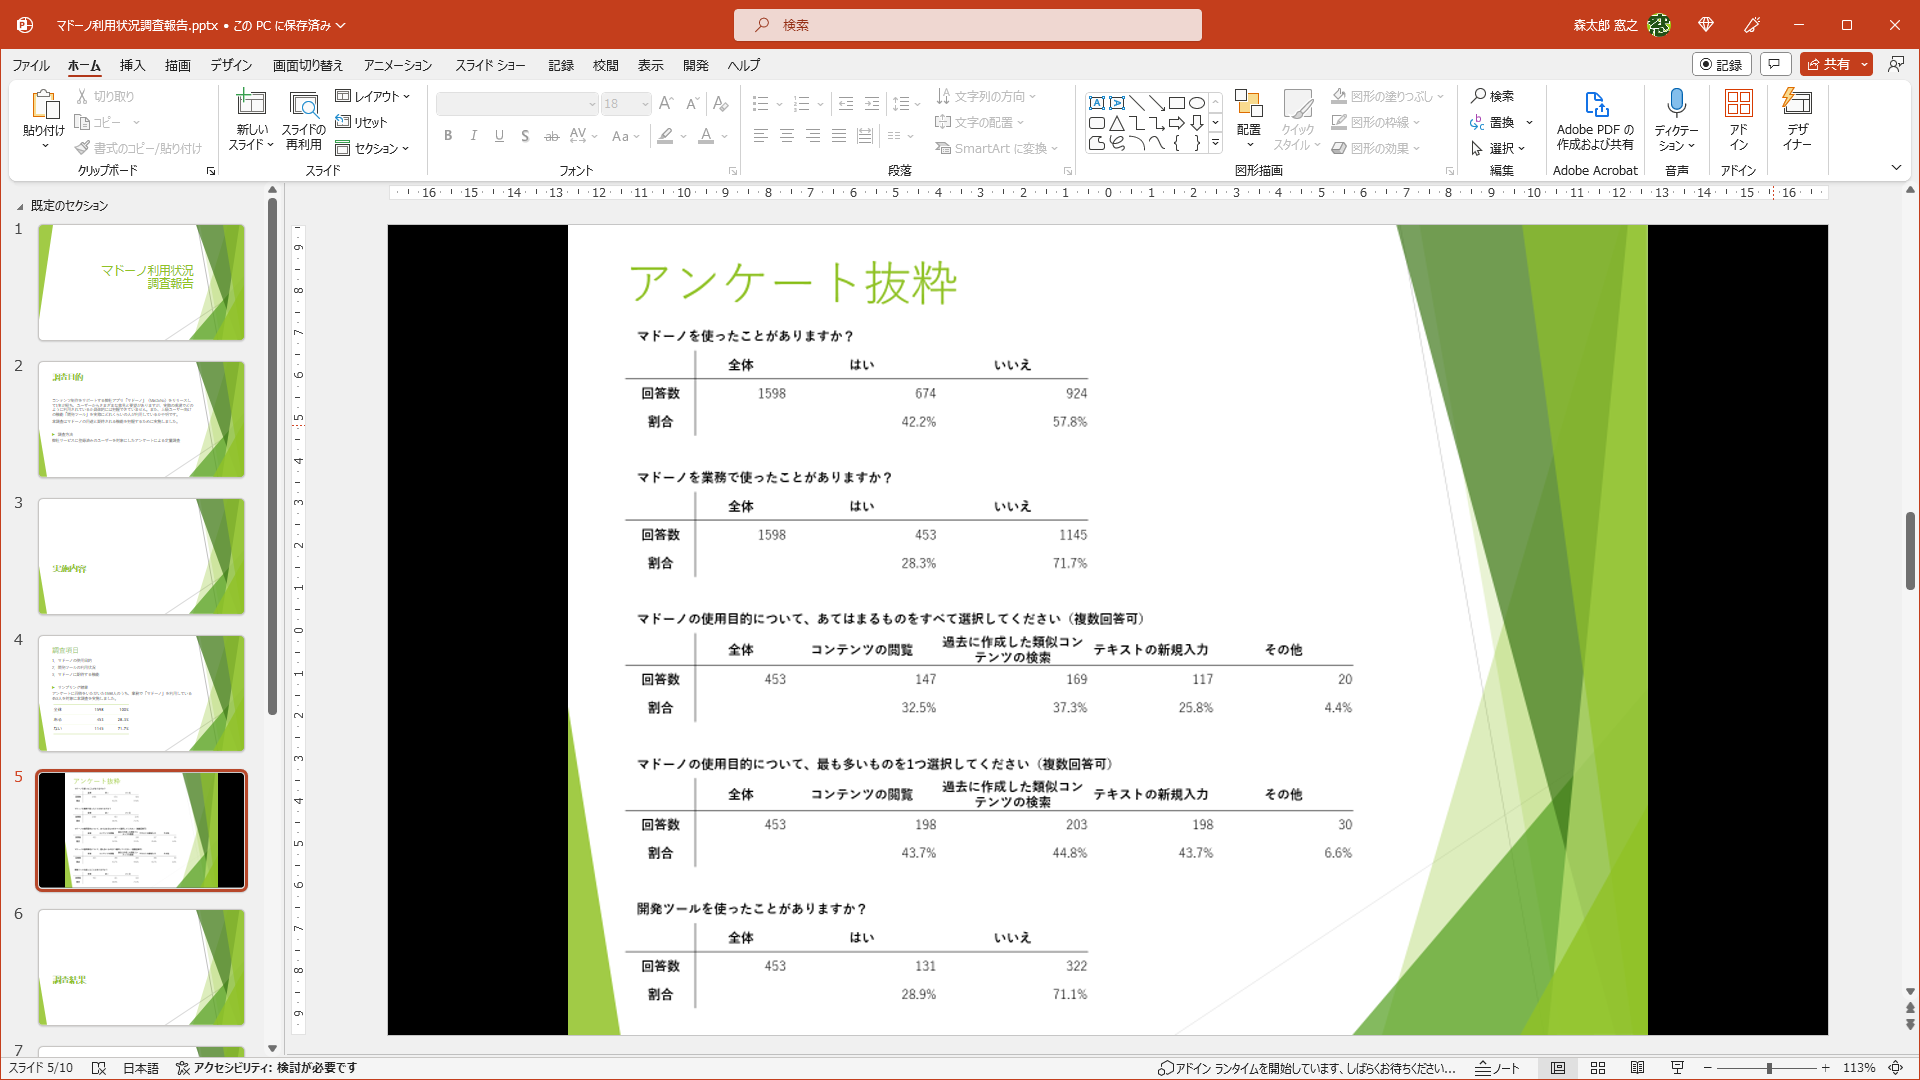This screenshot has height=1080, width=1920.
Task: Open the 挿入 ribbon tab
Action: [132, 65]
